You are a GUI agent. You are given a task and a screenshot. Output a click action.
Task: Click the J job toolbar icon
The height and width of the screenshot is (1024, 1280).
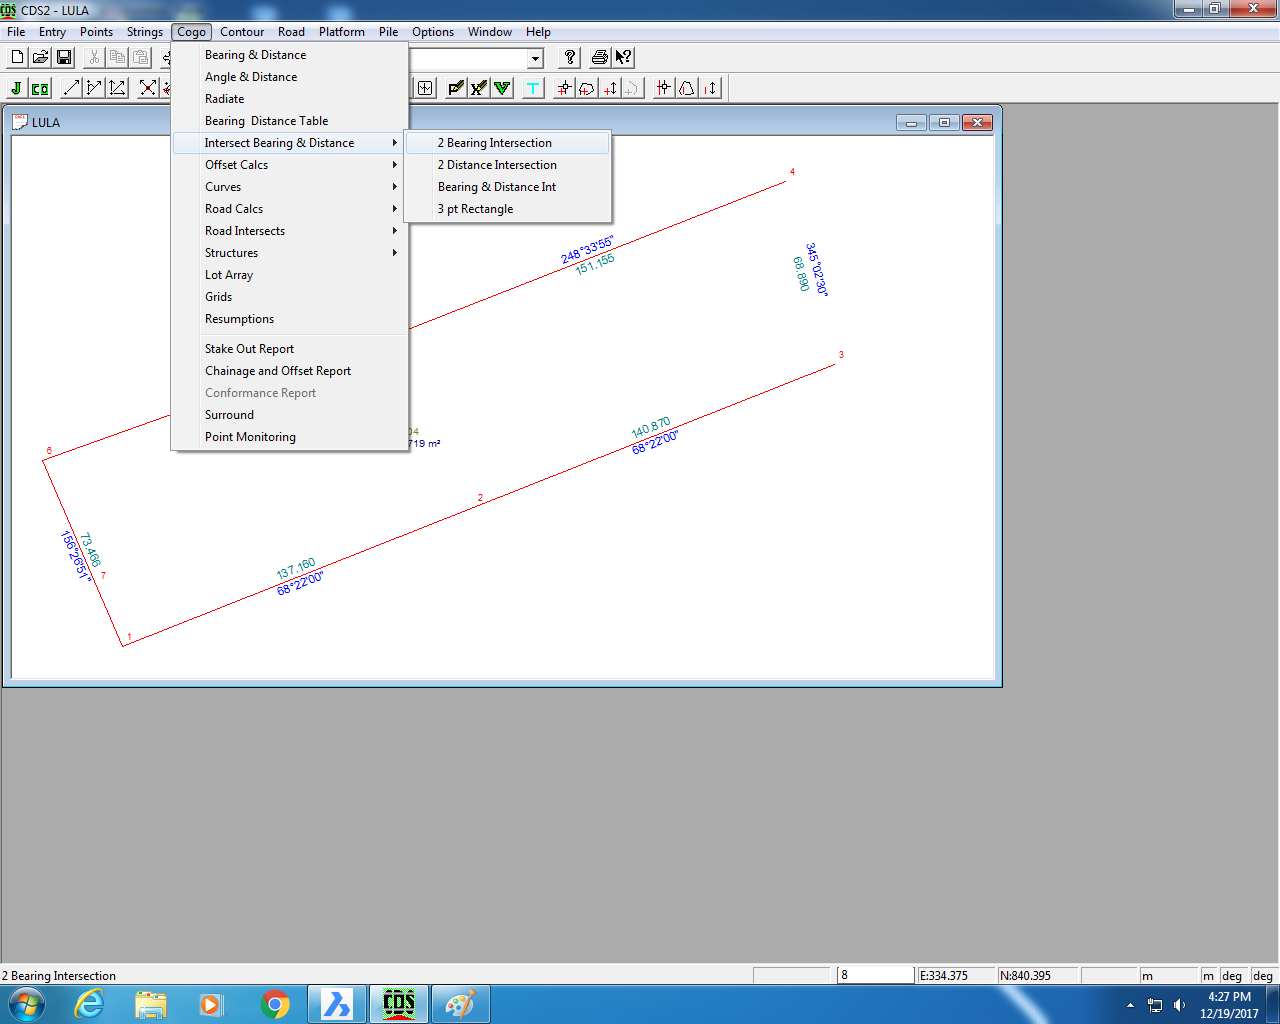[x=15, y=87]
